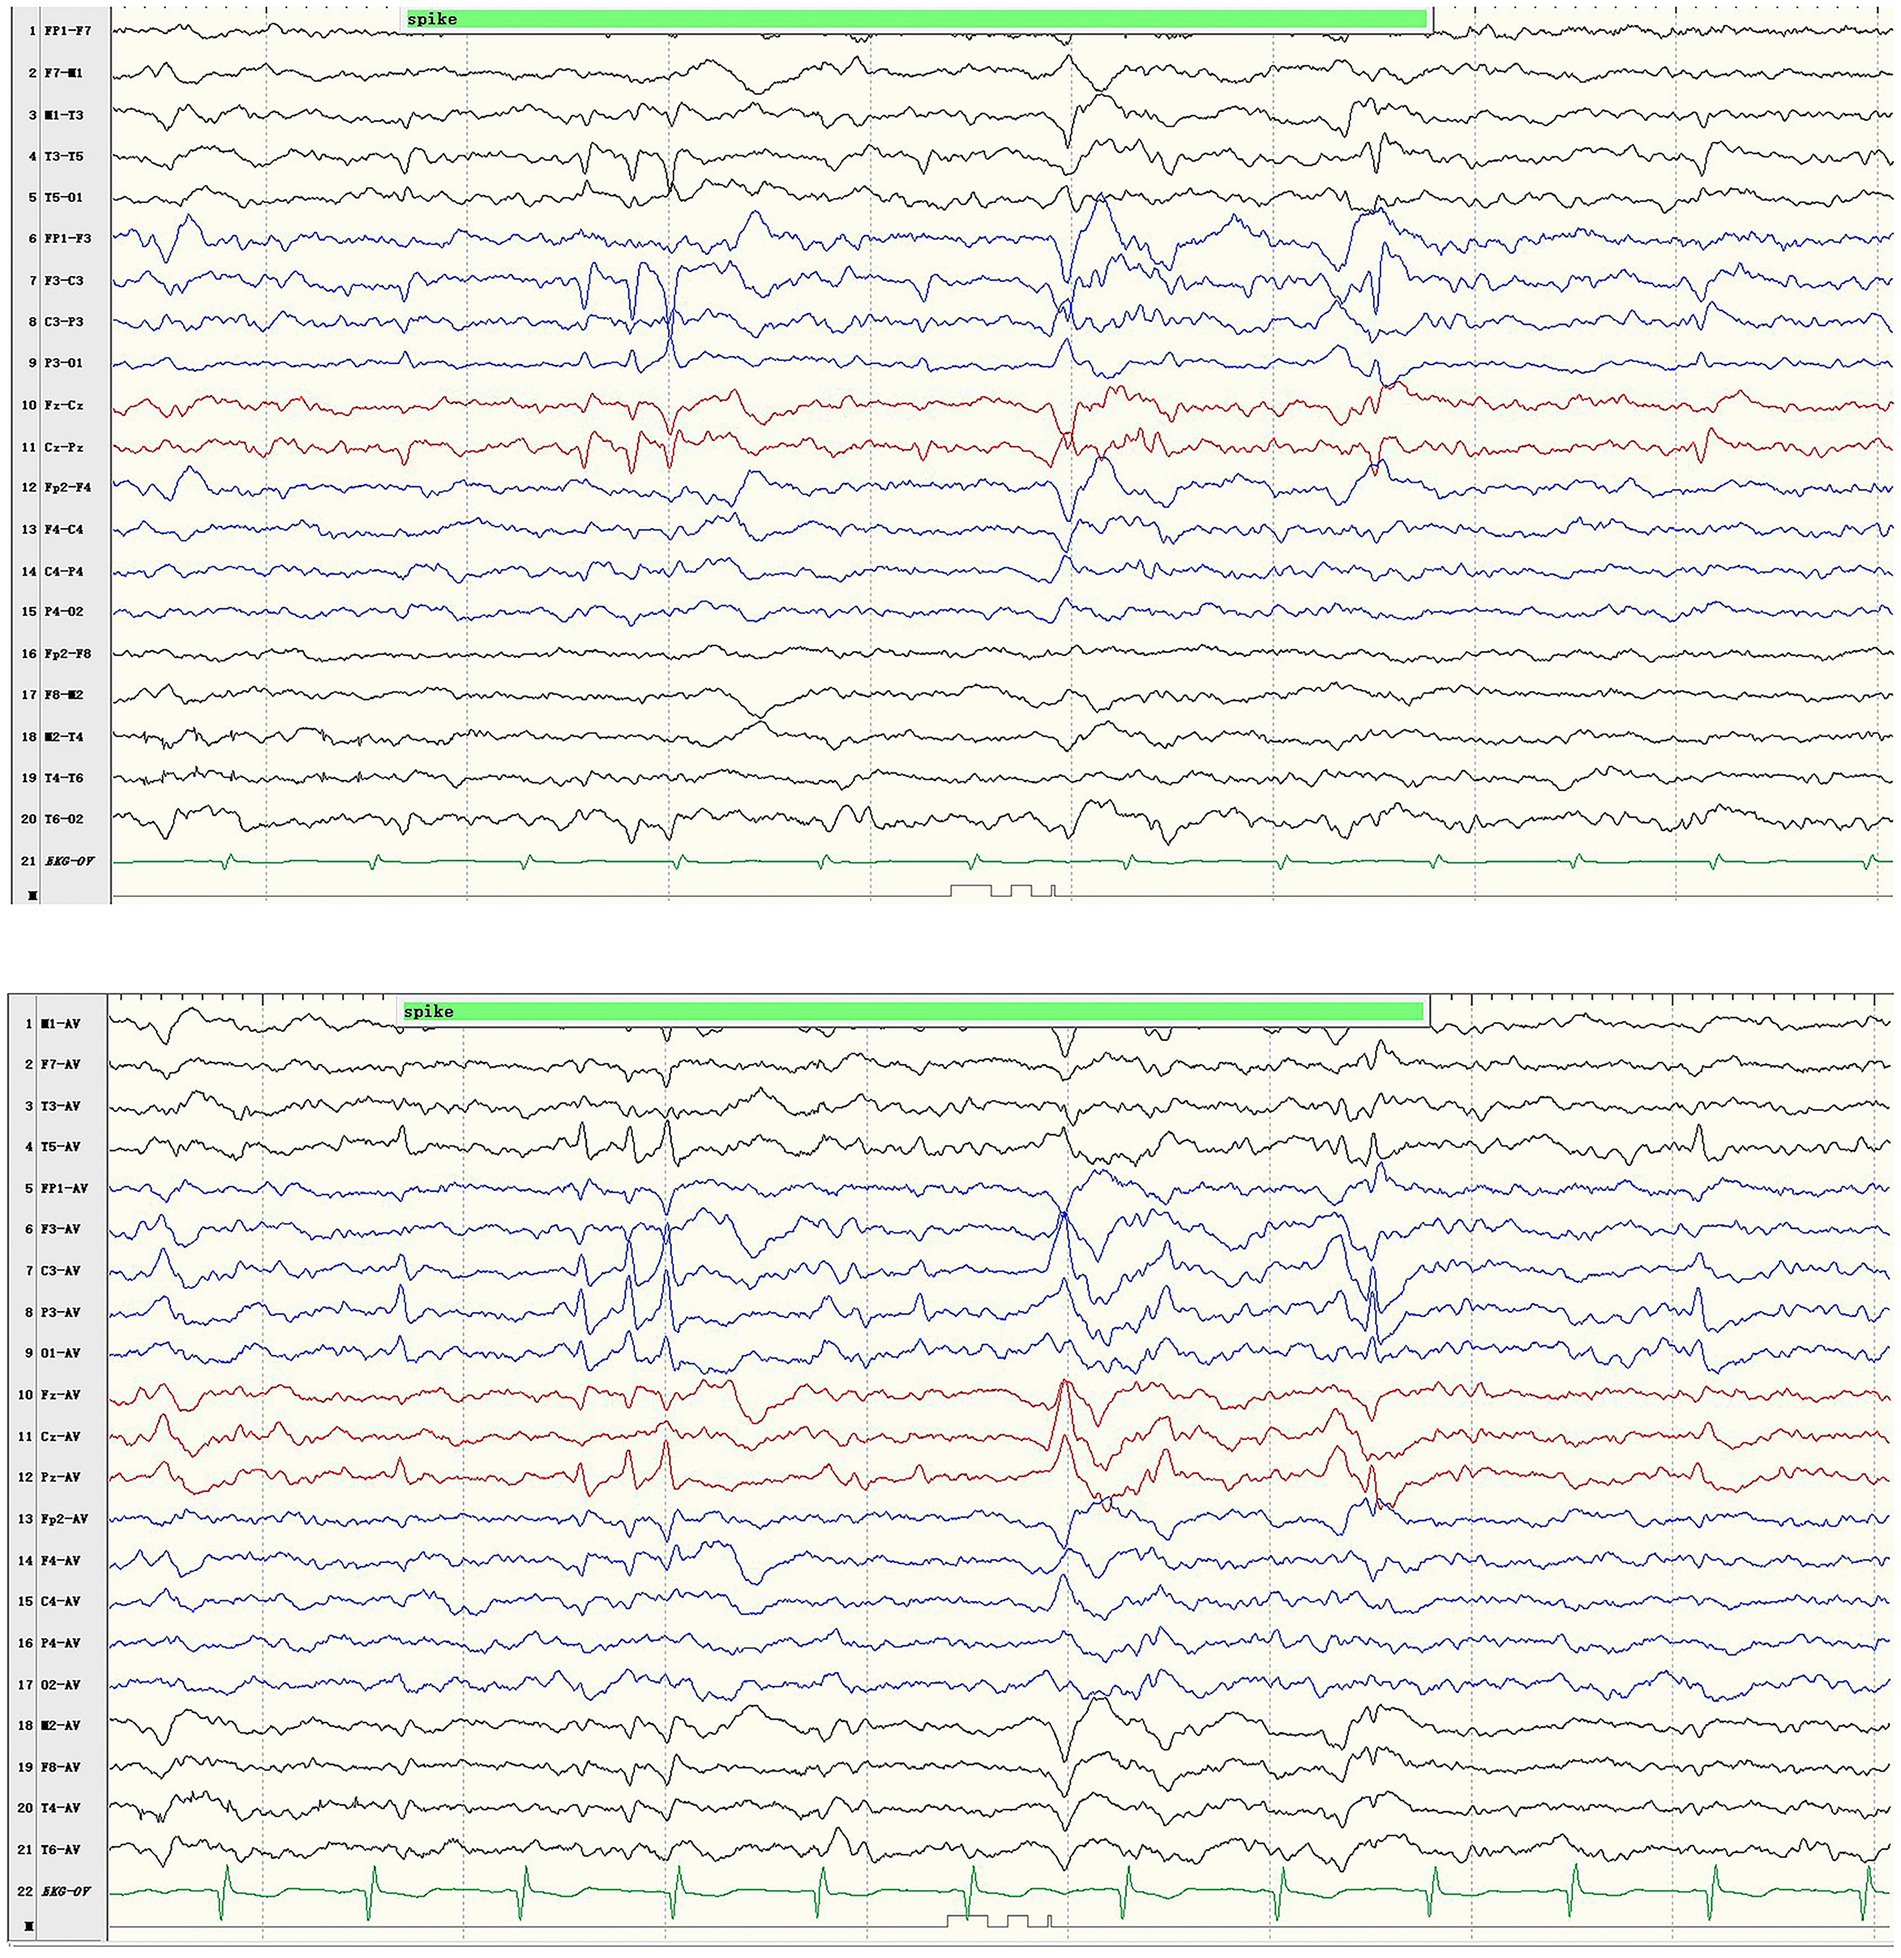
Task: Click the T5-AV channel label
Action: coord(60,1147)
